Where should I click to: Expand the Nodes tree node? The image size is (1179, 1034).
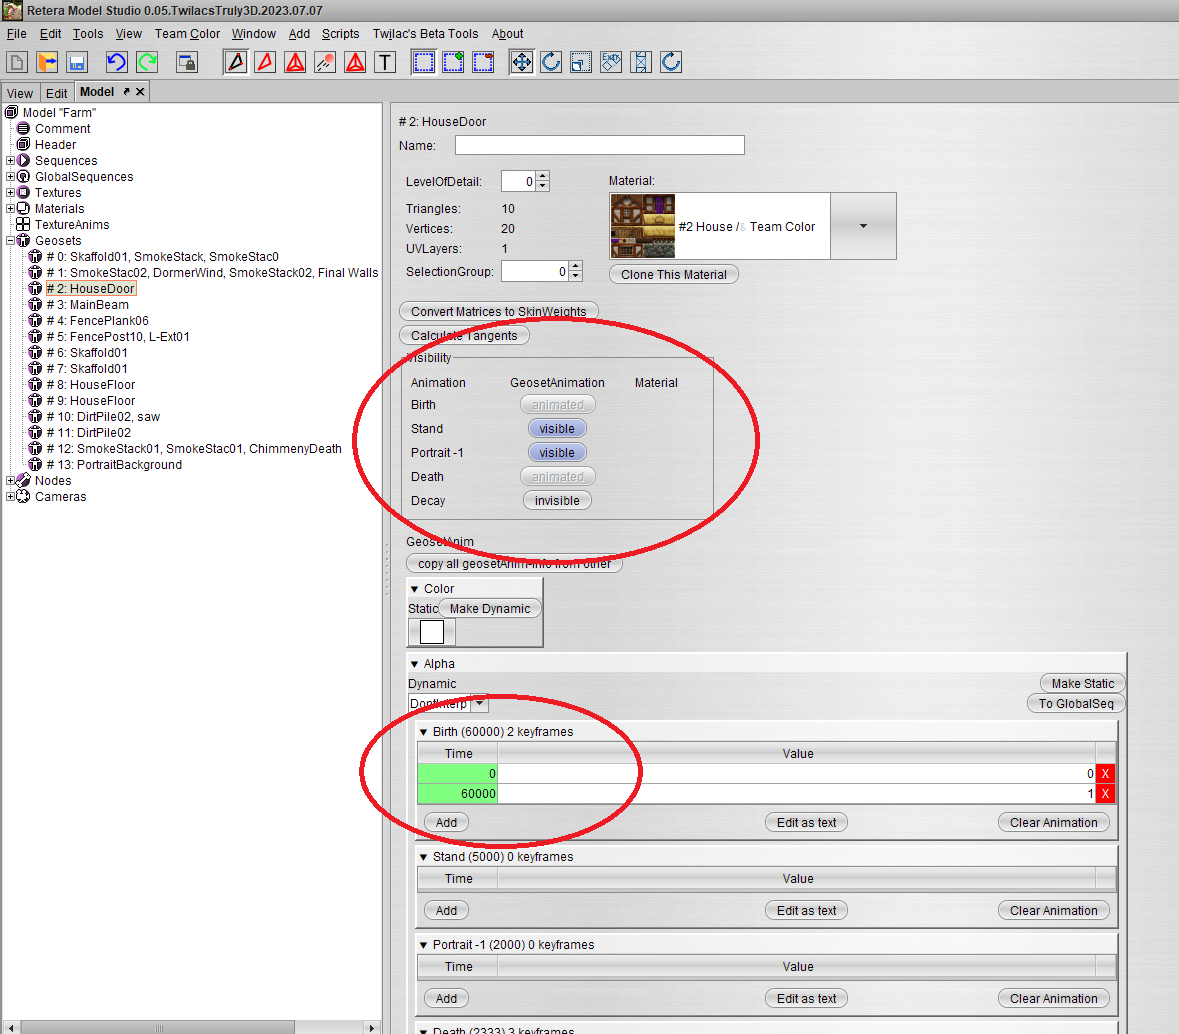tap(11, 481)
